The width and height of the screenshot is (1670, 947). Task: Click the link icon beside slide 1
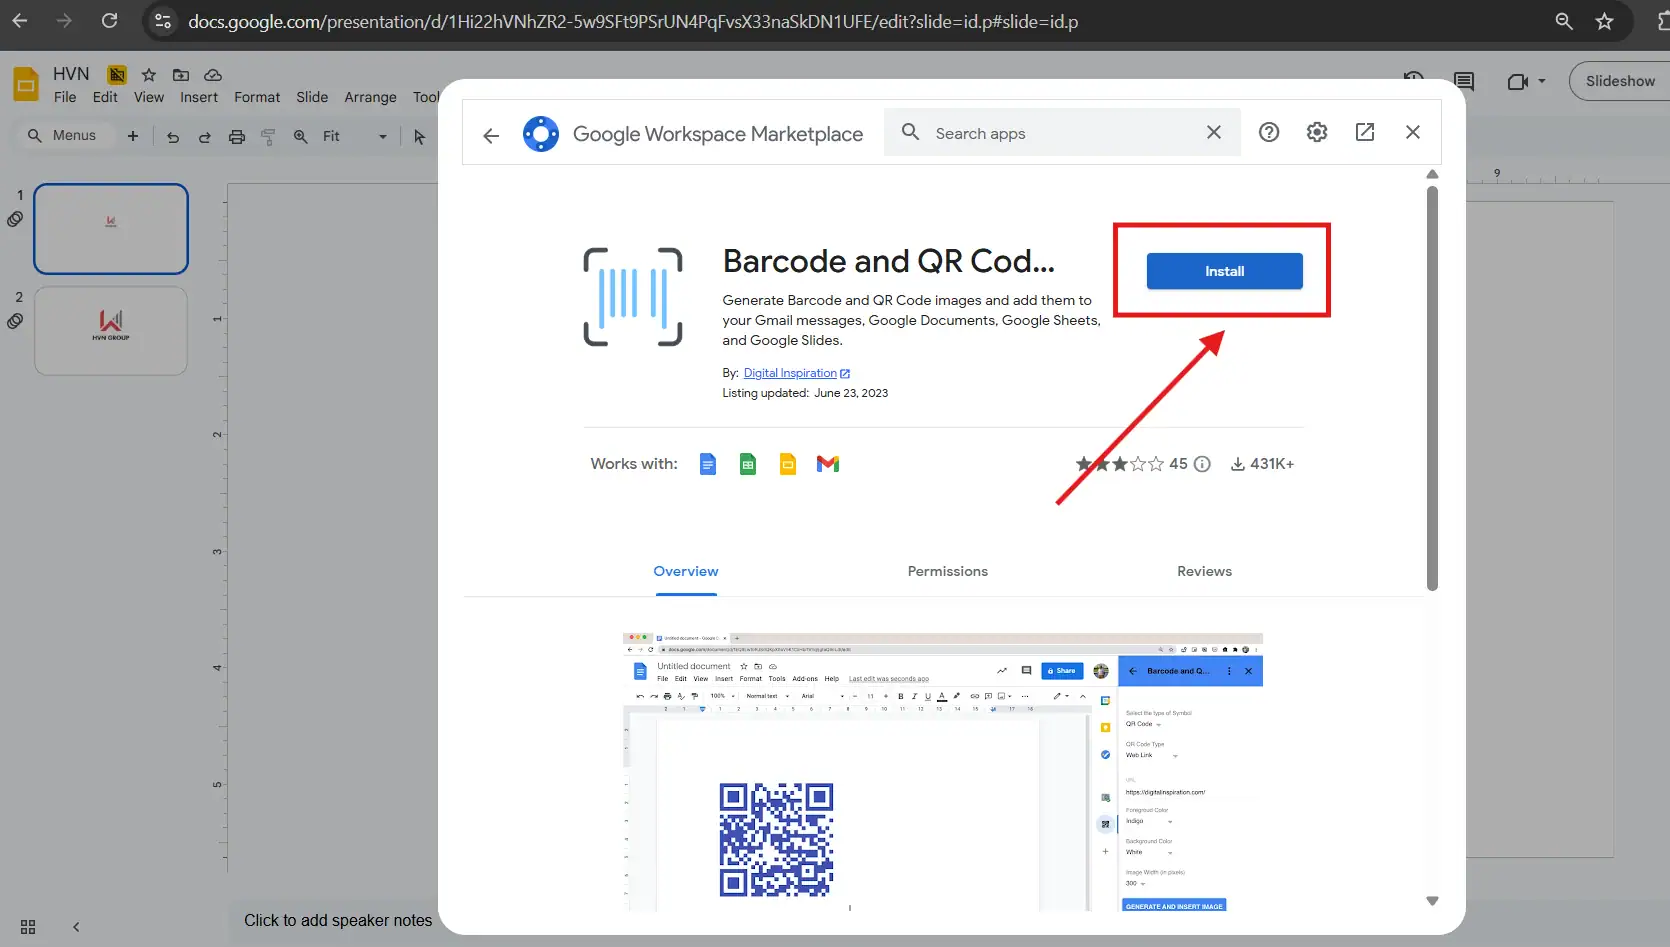pyautogui.click(x=15, y=219)
